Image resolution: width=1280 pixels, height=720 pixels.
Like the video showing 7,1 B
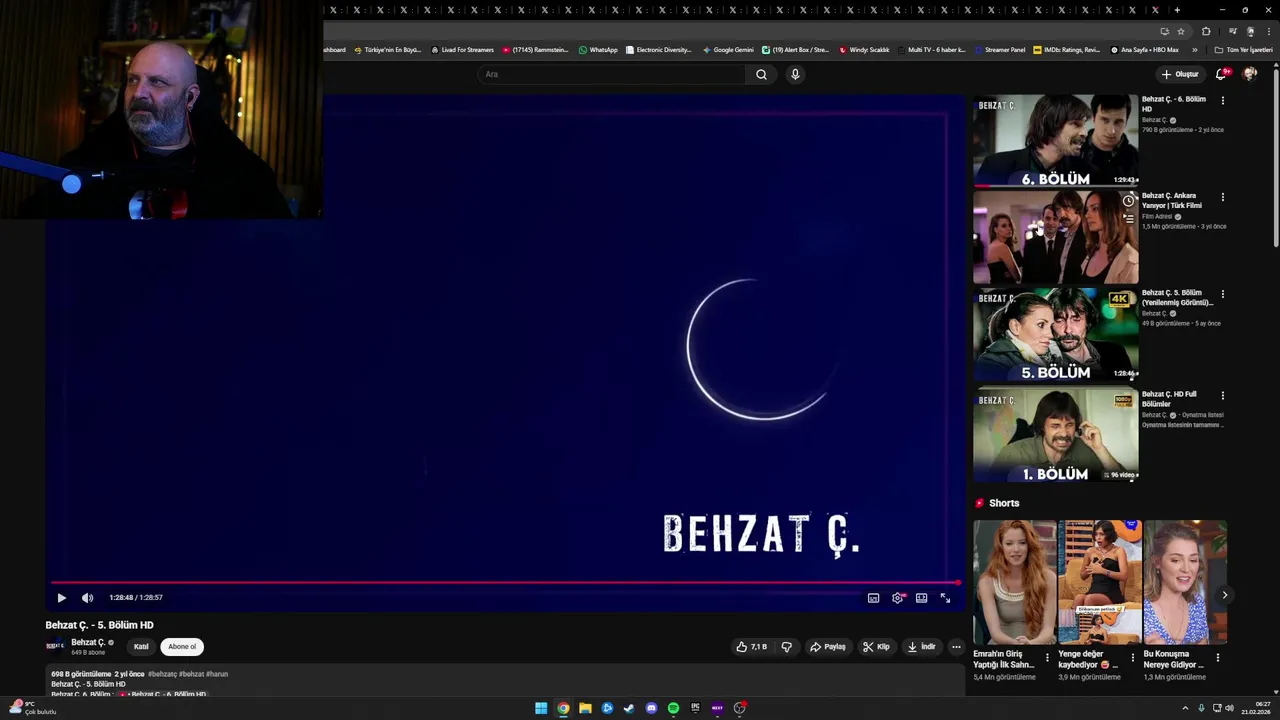tap(751, 647)
